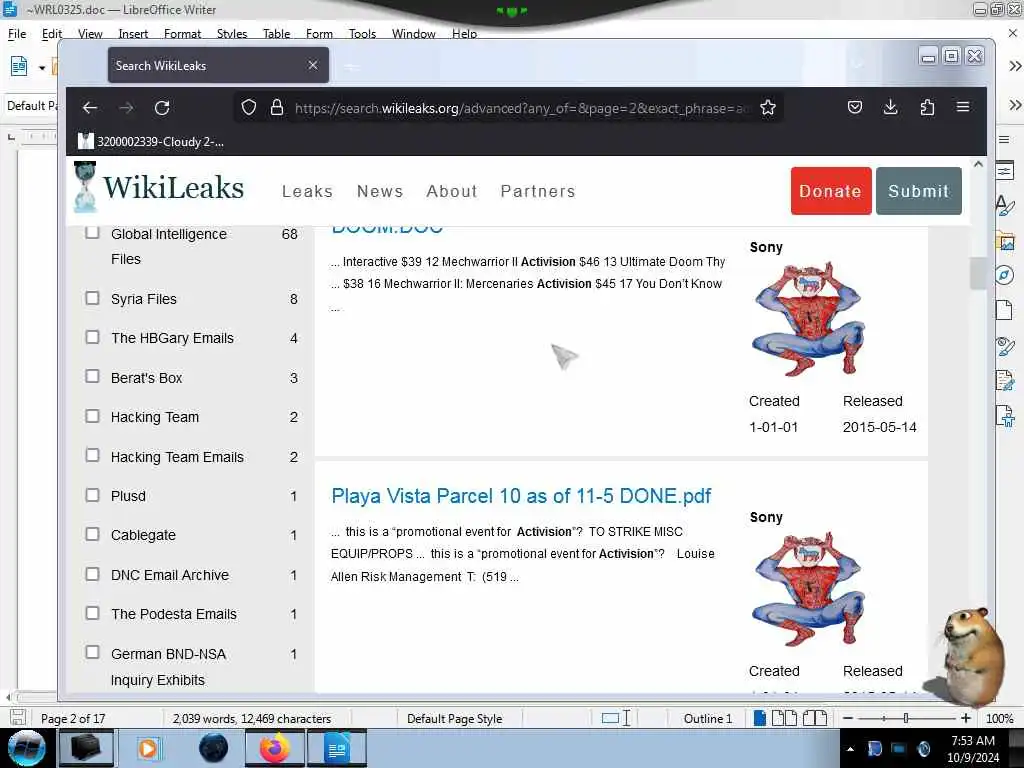The height and width of the screenshot is (768, 1024).
Task: Open Firefox hamburger application menu
Action: 963,106
